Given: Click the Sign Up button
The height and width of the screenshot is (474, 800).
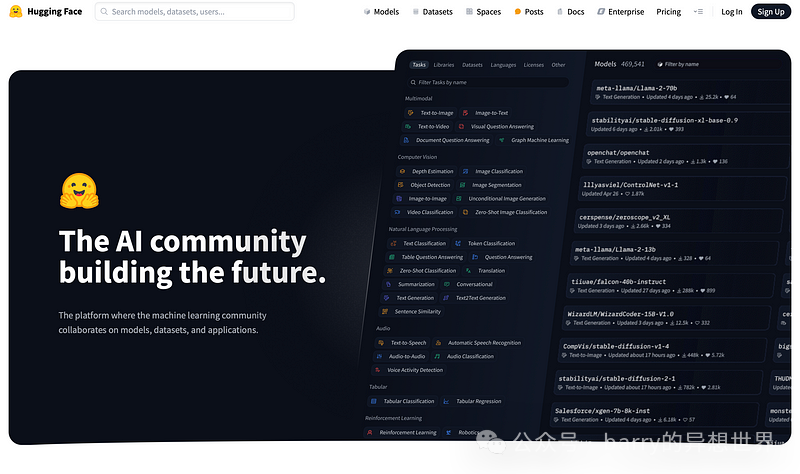Looking at the screenshot, I should pyautogui.click(x=770, y=11).
